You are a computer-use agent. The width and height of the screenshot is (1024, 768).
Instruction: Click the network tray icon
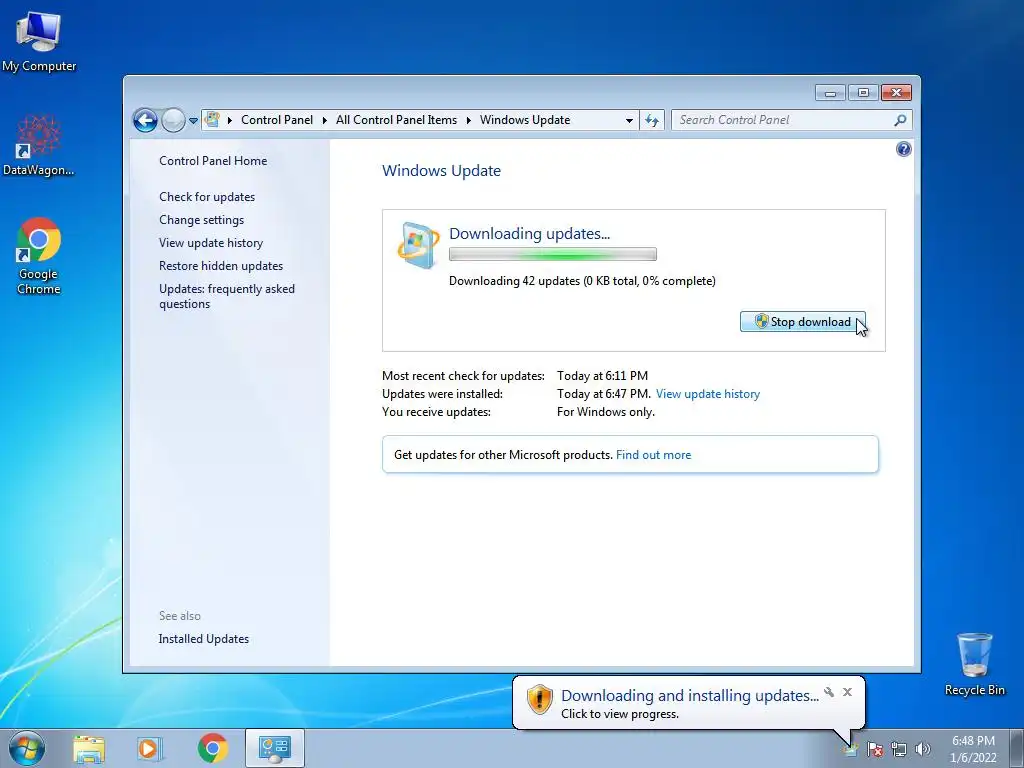click(899, 749)
